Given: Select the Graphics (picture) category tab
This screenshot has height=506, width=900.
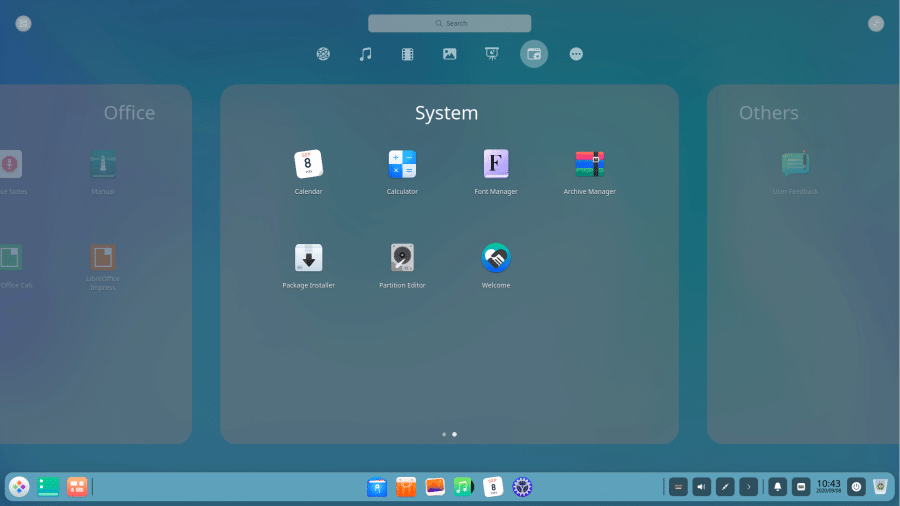Looking at the screenshot, I should (x=450, y=54).
